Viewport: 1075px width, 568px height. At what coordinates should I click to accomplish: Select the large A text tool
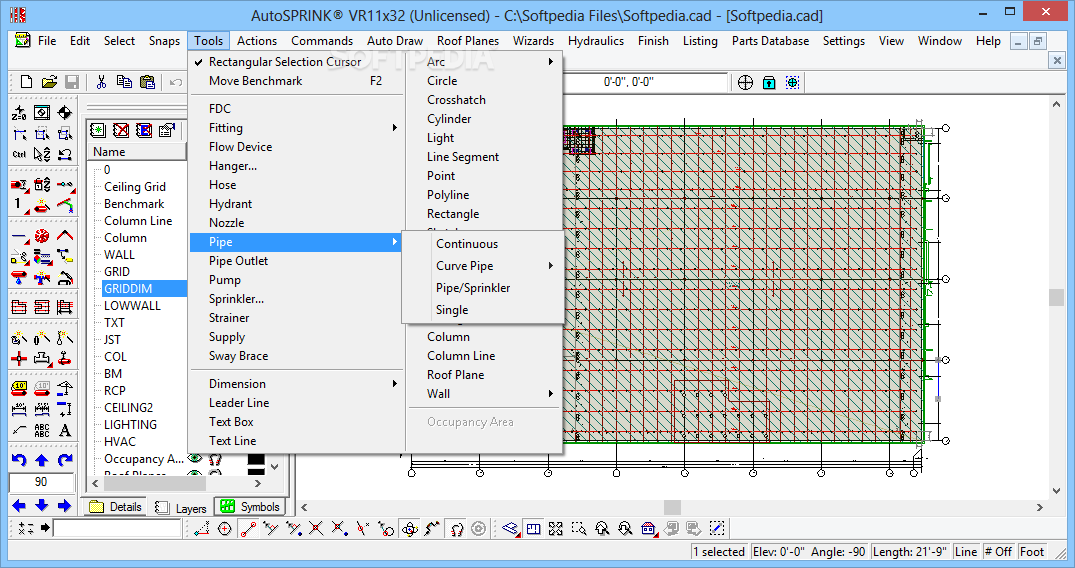point(64,431)
